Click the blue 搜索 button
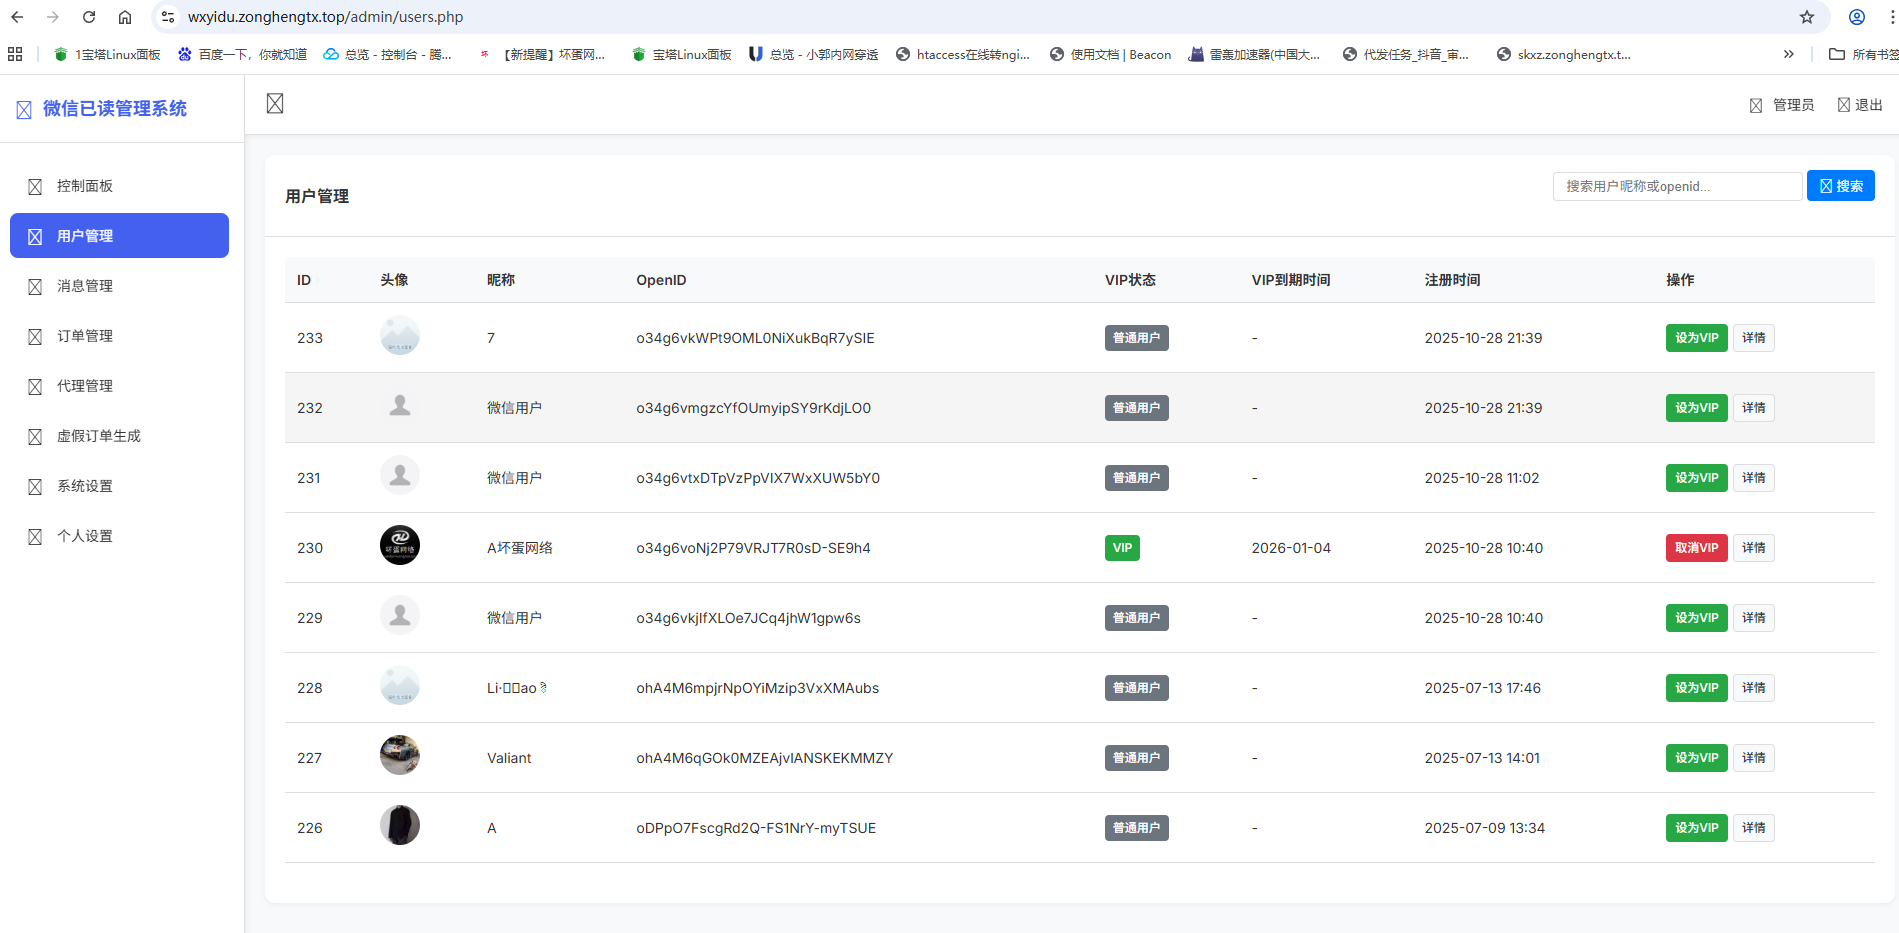This screenshot has height=933, width=1899. (1840, 186)
